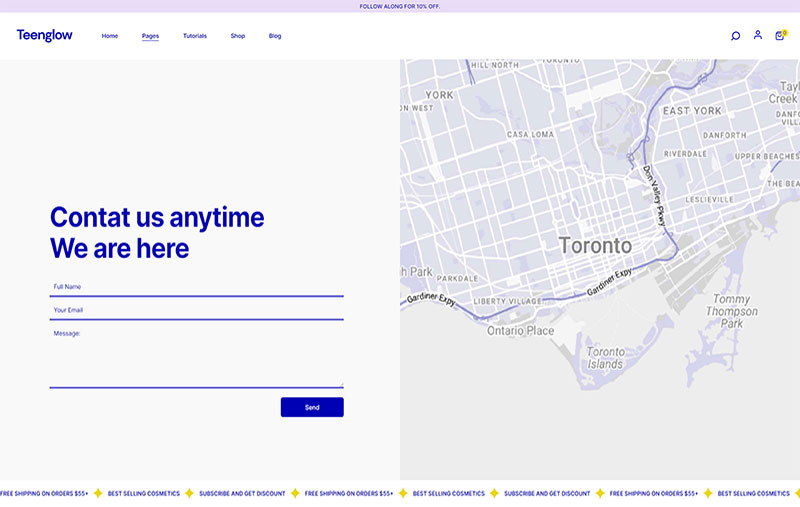Click the Follow Along 10% off banner
The image size is (800, 507).
(x=400, y=6)
